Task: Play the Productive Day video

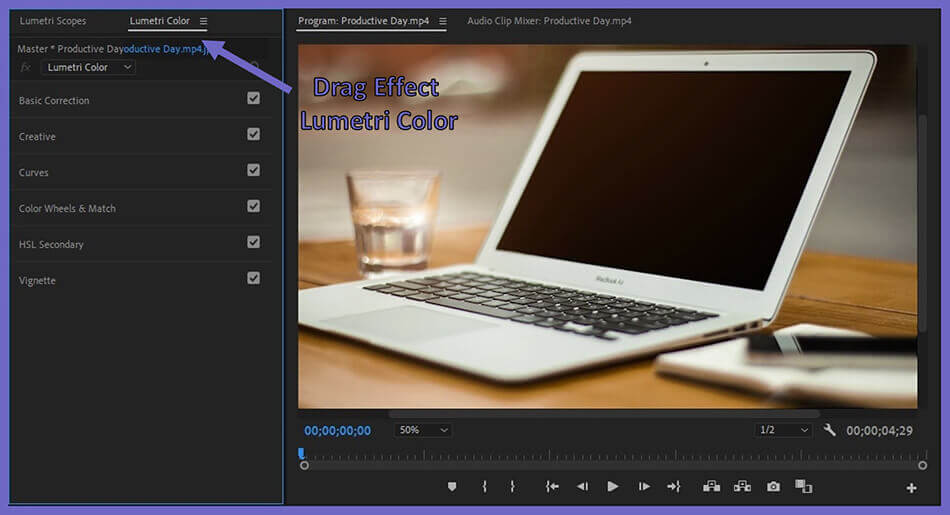Action: [613, 487]
